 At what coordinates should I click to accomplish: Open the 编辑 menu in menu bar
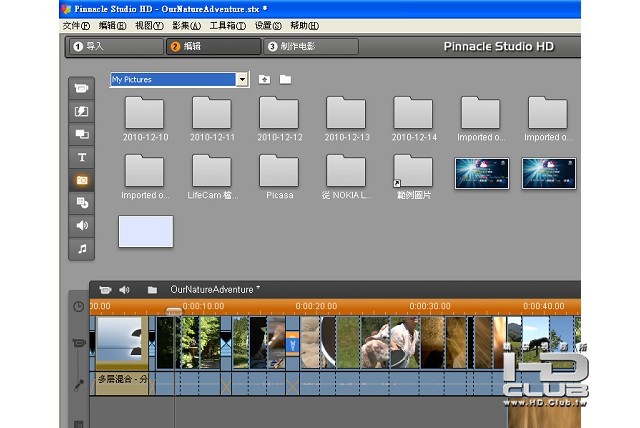[x=112, y=26]
